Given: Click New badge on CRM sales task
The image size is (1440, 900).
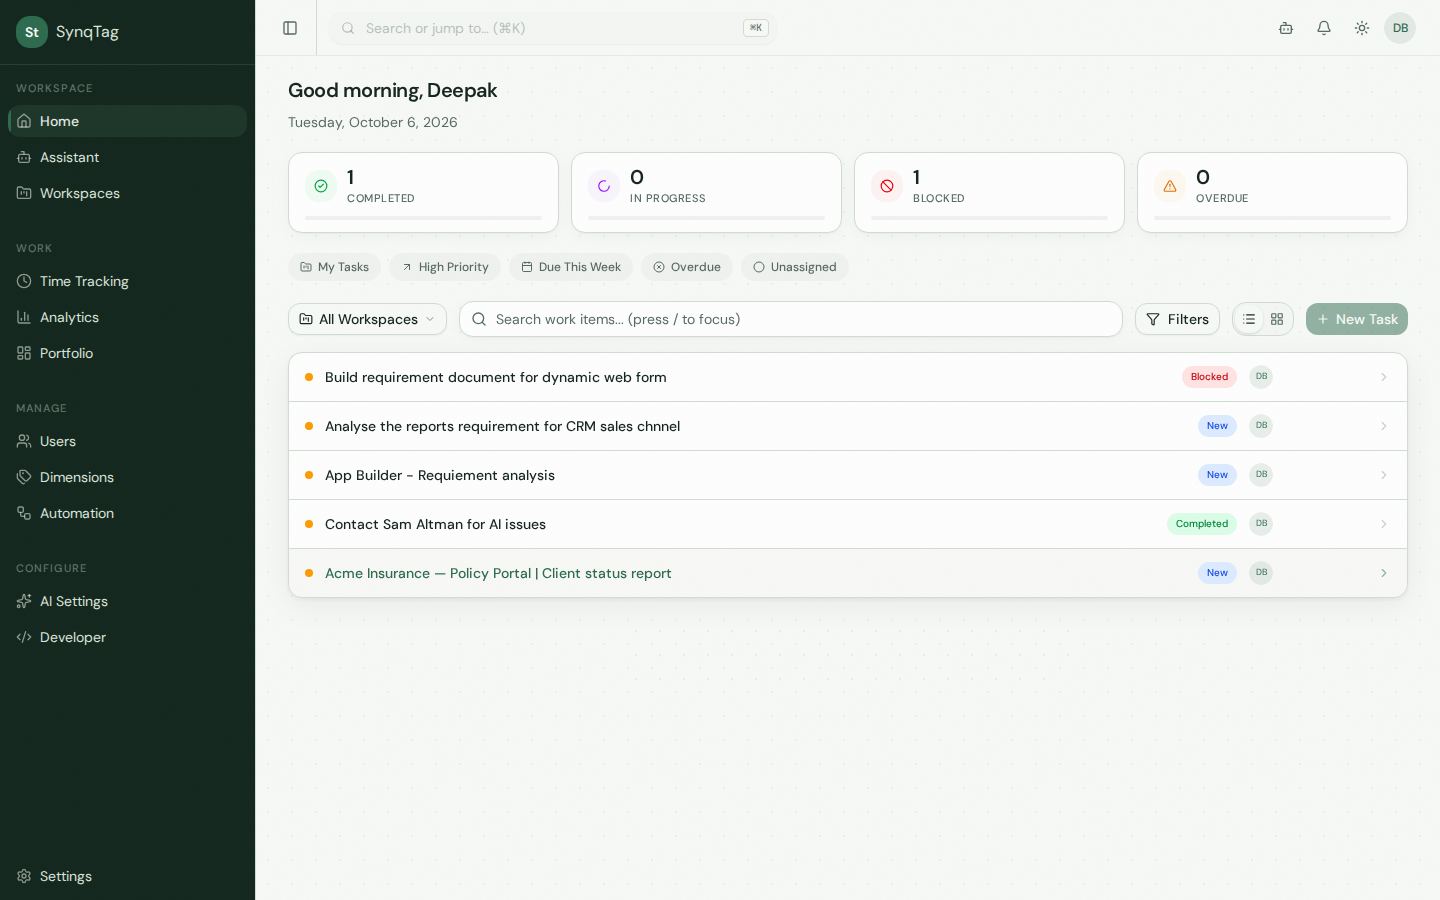Looking at the screenshot, I should coord(1217,426).
